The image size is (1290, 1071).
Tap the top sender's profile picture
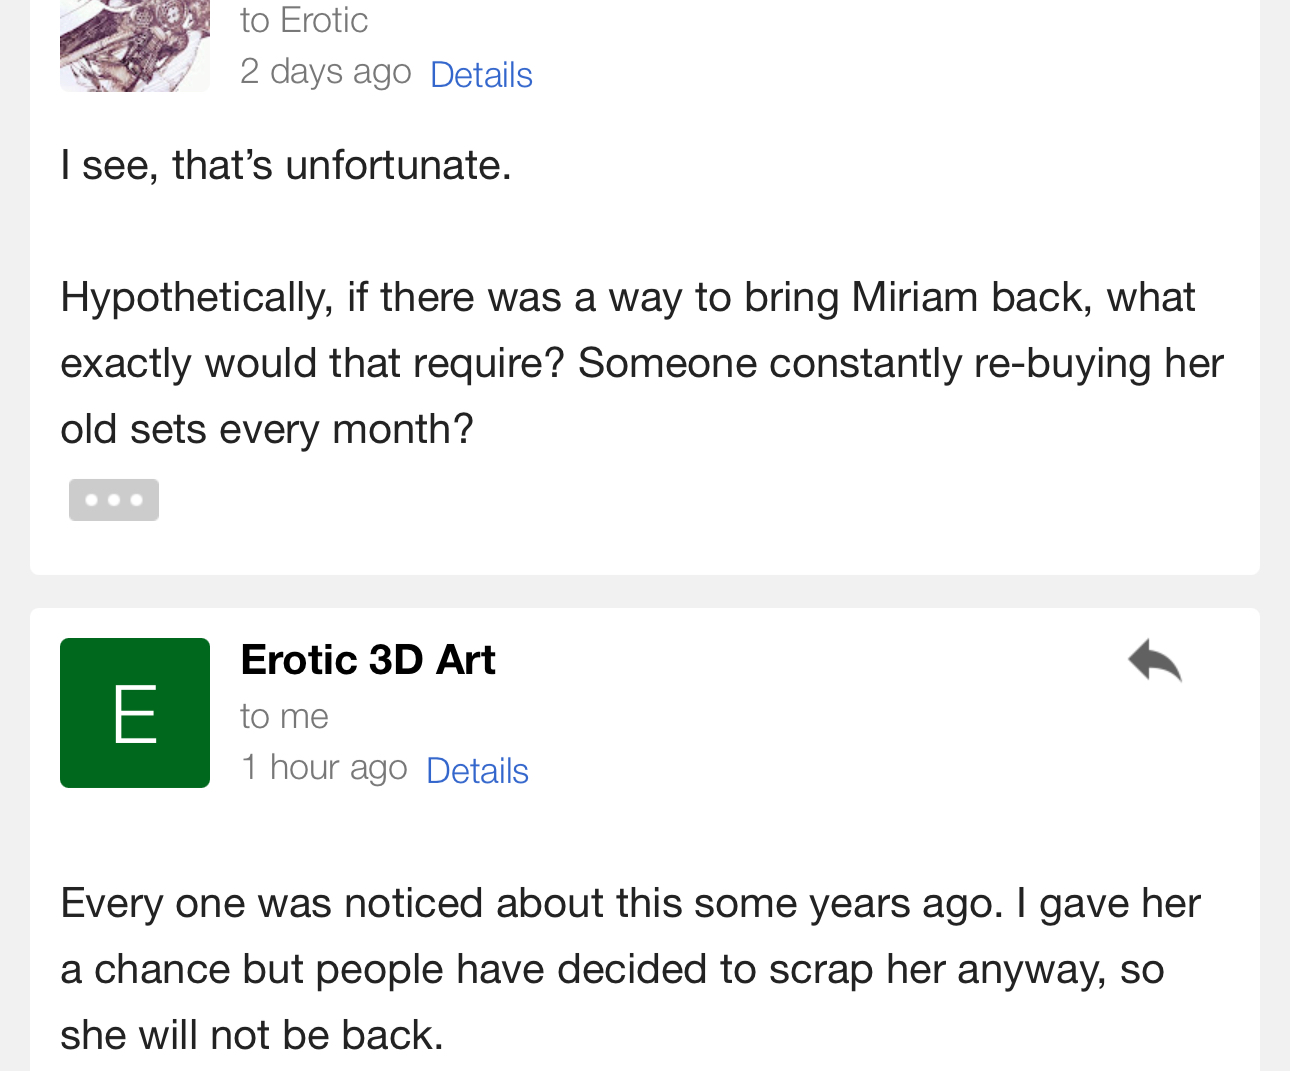[135, 46]
